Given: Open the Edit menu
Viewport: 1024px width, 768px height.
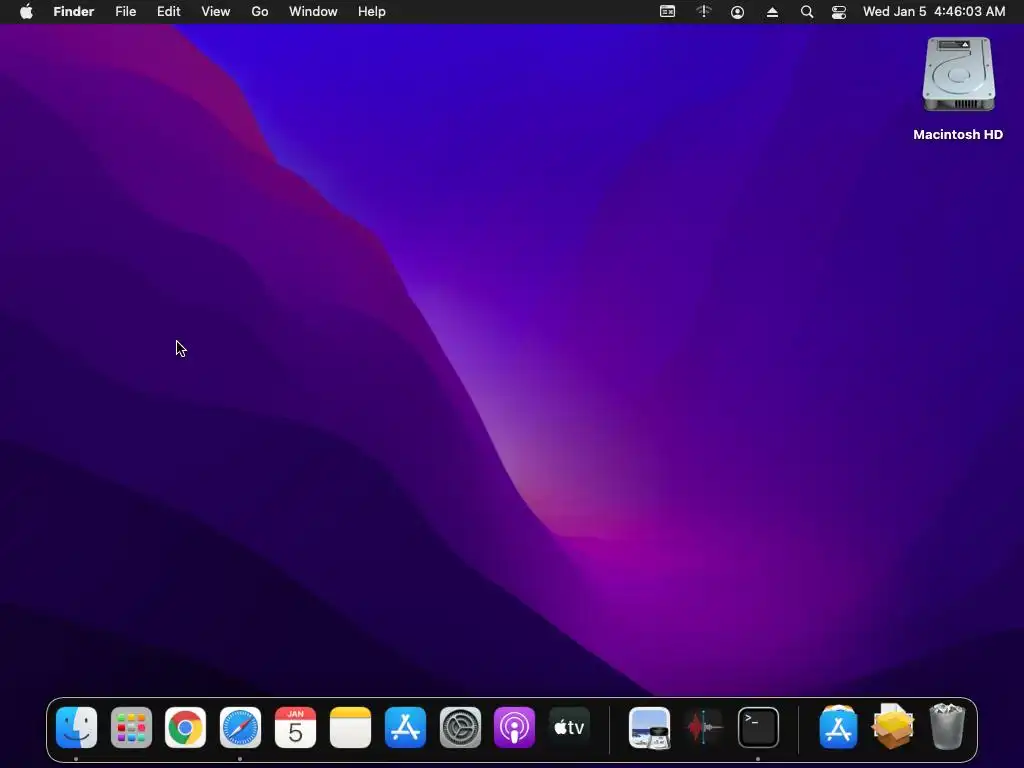Looking at the screenshot, I should coord(168,12).
